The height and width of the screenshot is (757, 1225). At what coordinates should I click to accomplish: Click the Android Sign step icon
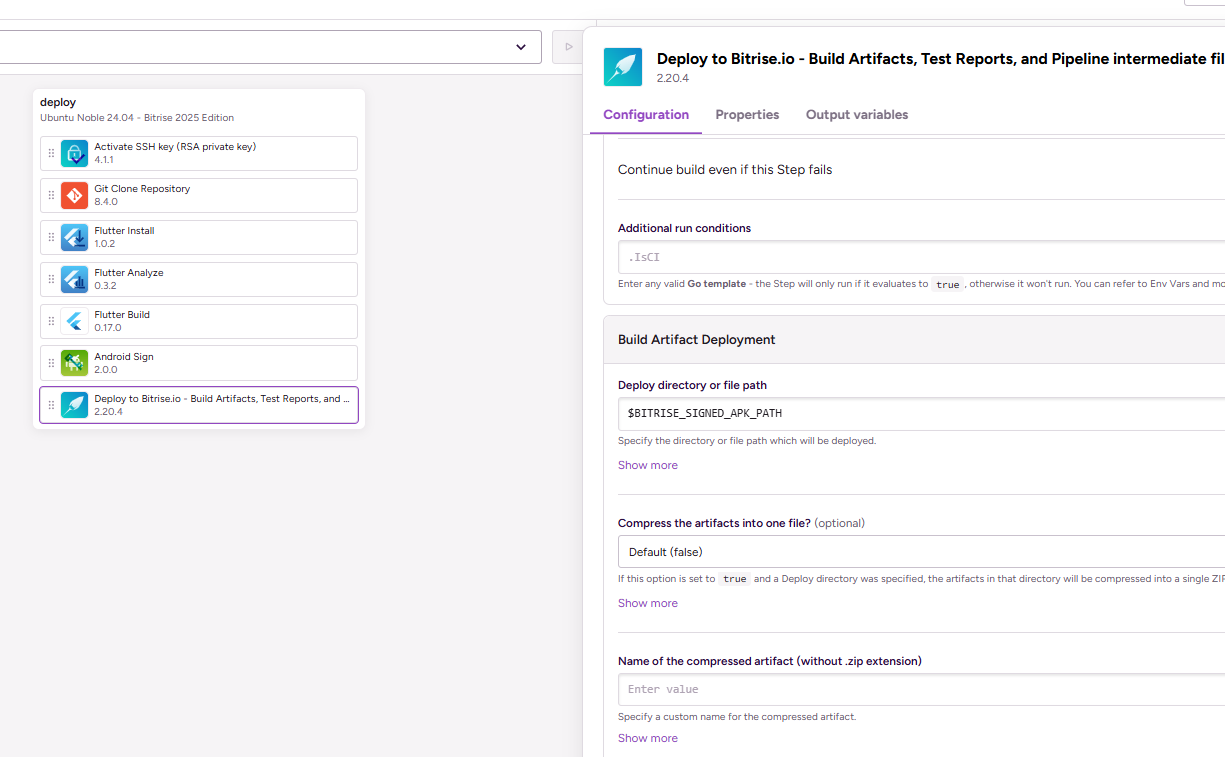[x=74, y=363]
